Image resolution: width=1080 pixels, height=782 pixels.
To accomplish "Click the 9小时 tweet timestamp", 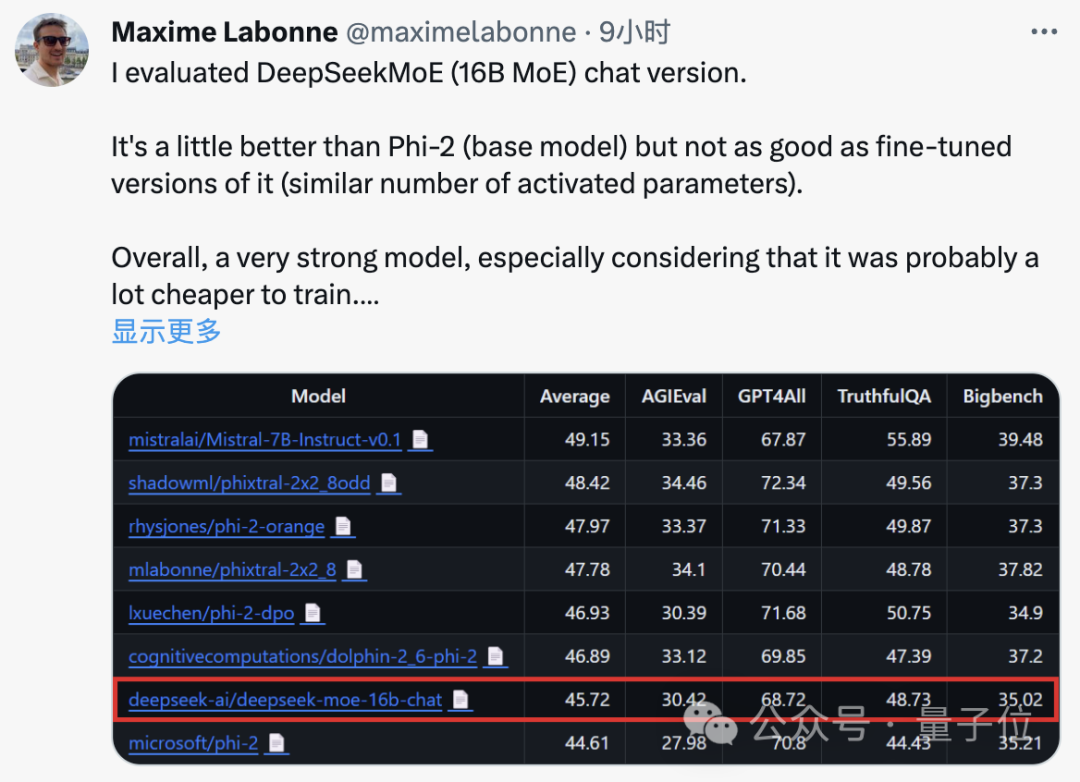I will 634,32.
